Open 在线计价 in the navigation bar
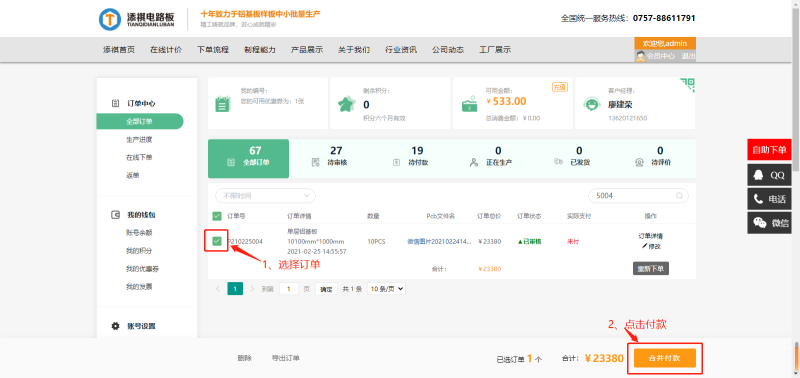 tap(166, 50)
